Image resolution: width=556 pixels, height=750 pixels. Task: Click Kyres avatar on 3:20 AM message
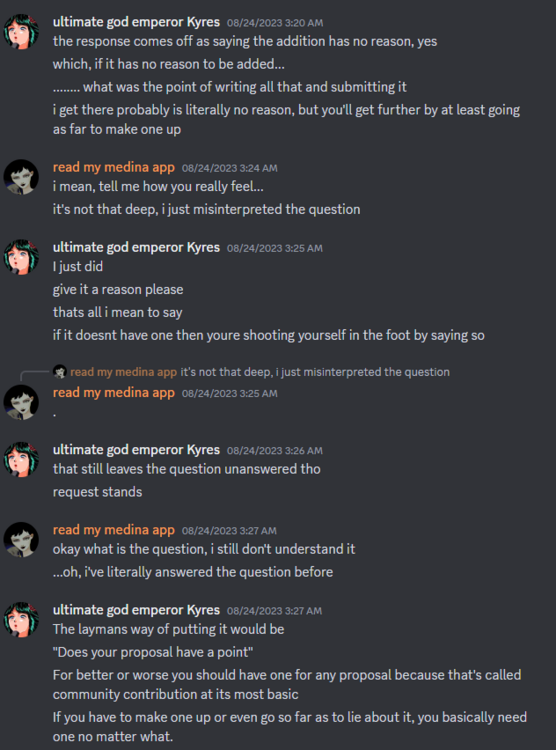(x=21, y=32)
